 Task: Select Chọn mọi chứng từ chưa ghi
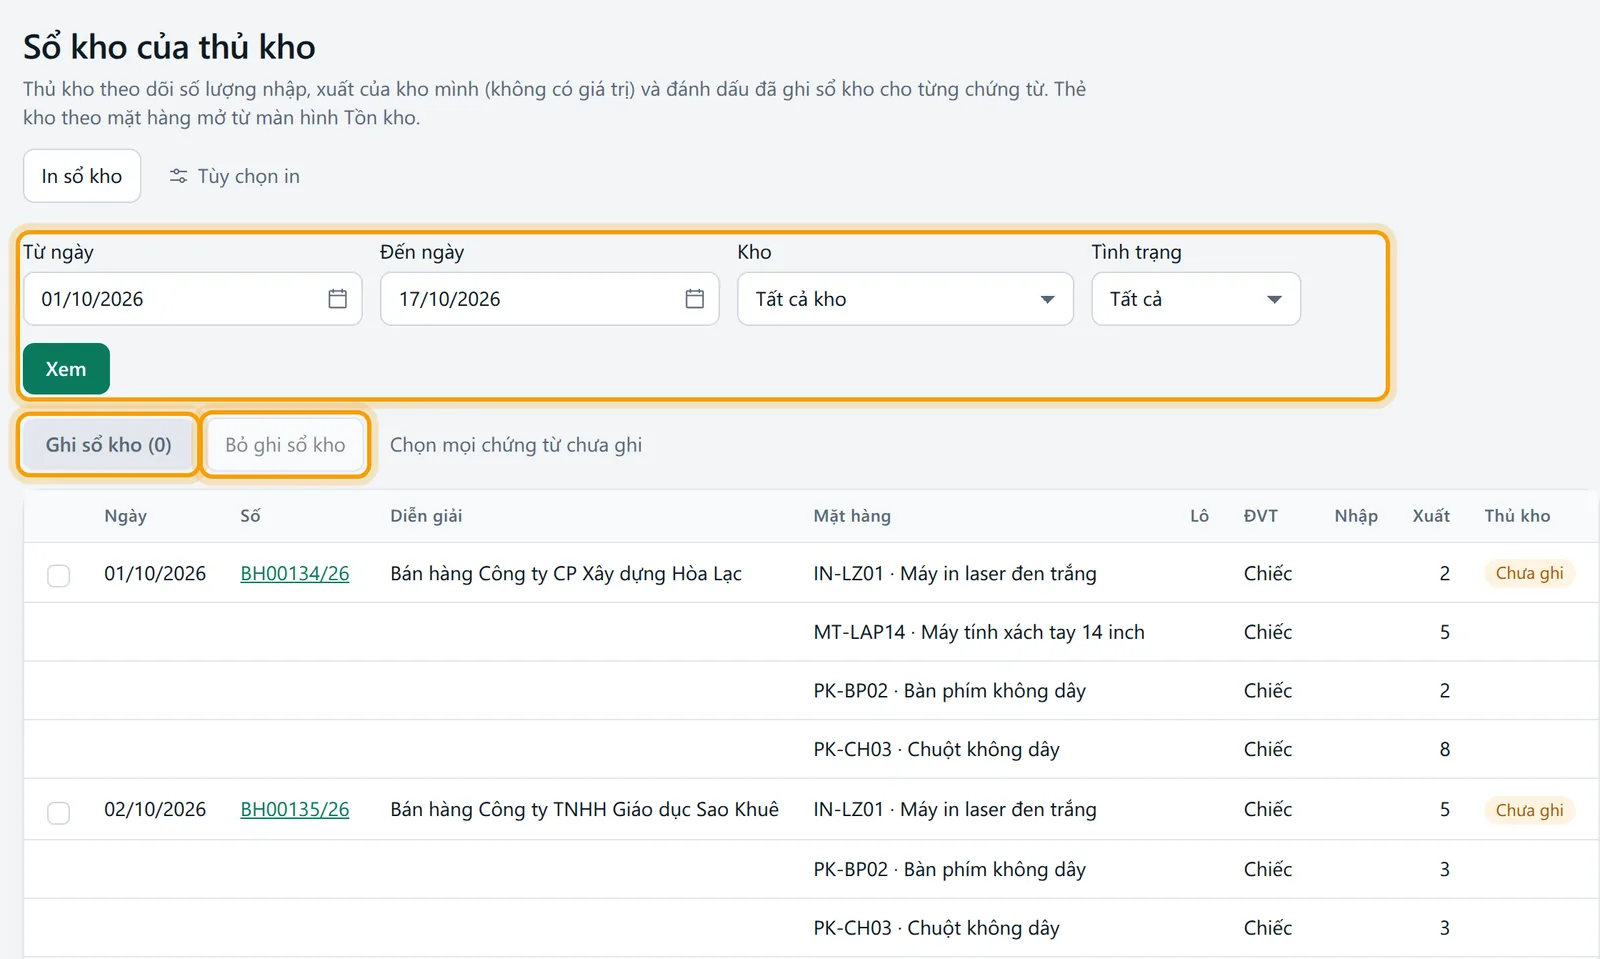tap(516, 445)
